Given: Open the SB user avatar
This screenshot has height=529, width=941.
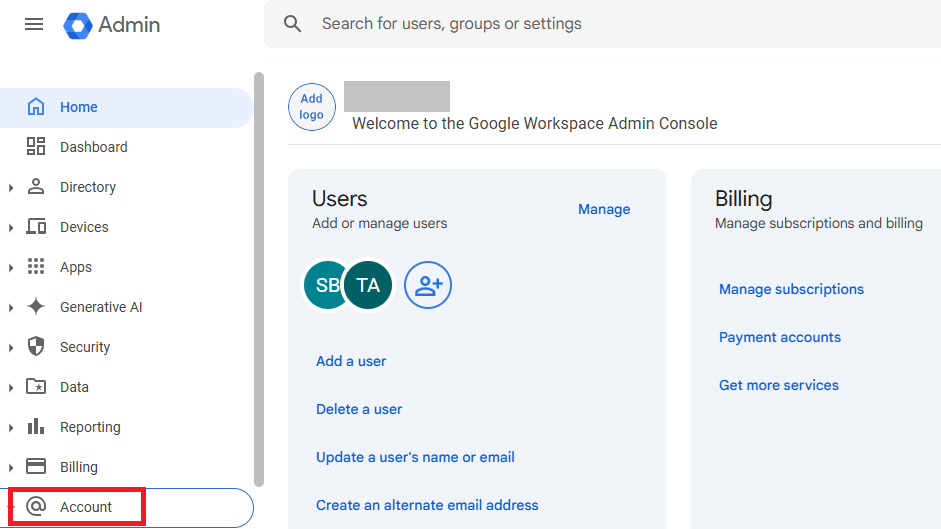Looking at the screenshot, I should click(324, 285).
